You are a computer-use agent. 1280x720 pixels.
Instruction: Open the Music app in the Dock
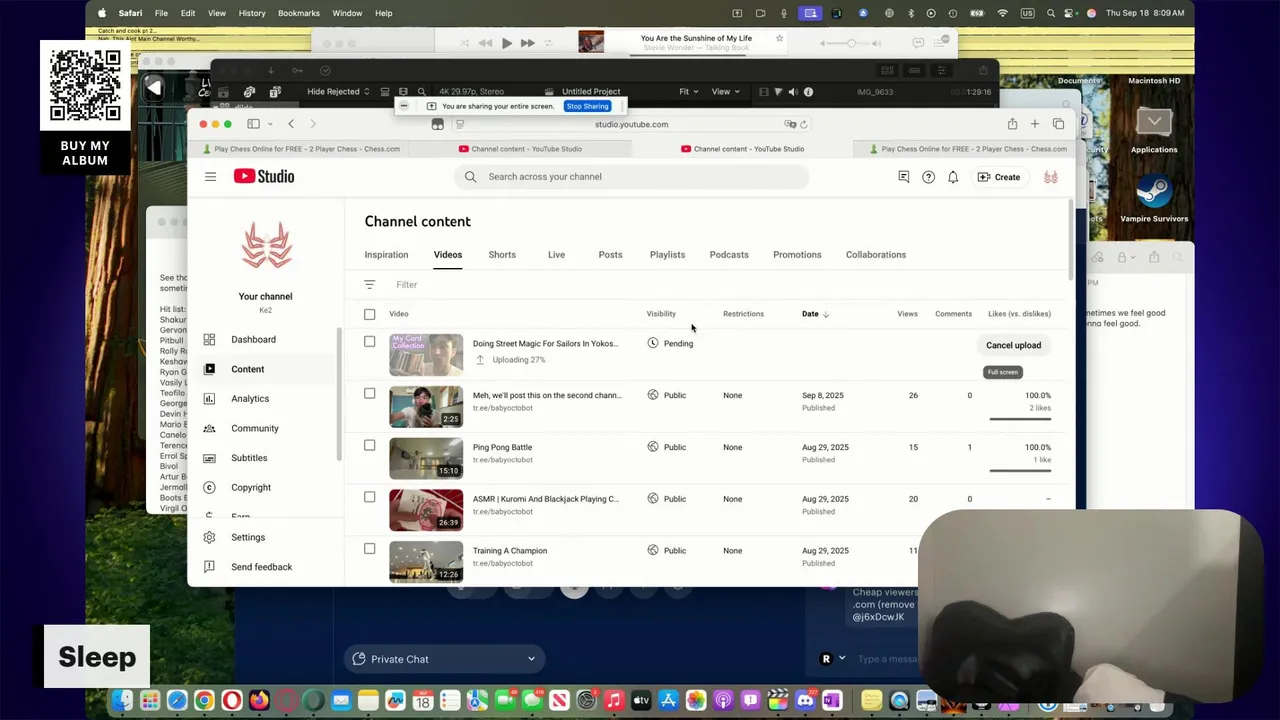point(614,701)
